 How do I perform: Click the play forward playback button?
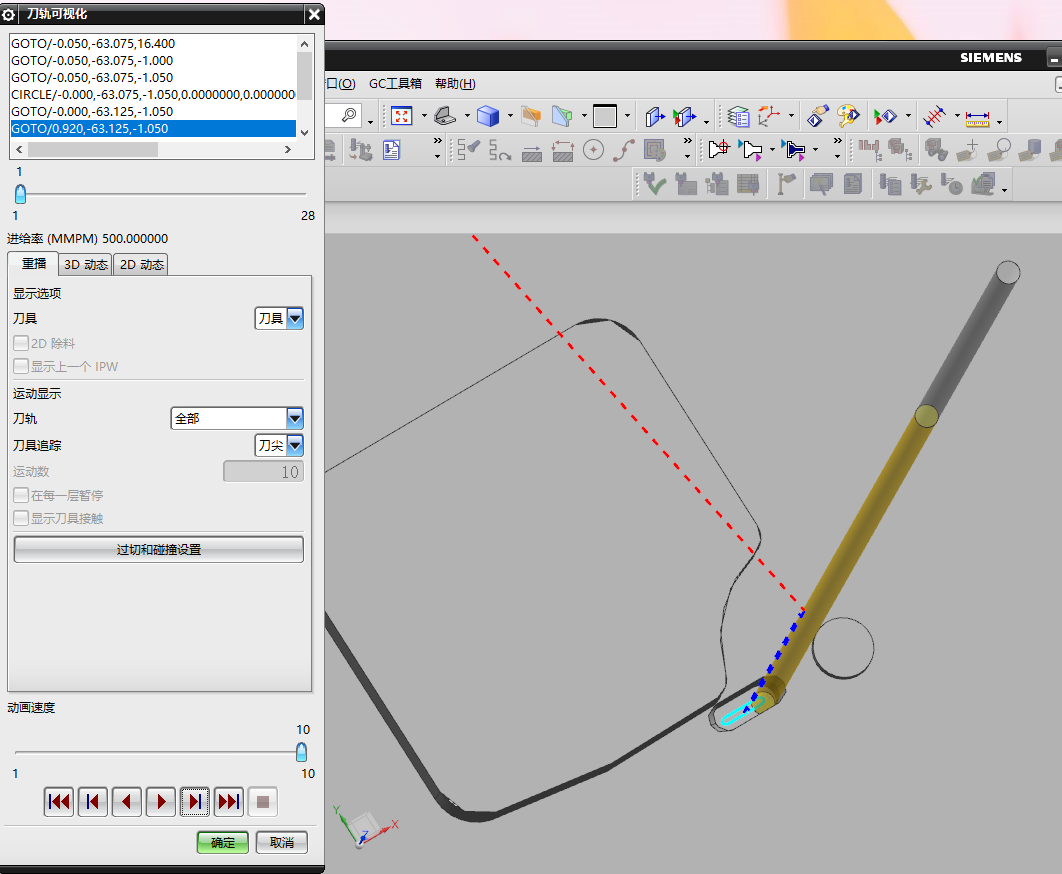[x=161, y=801]
